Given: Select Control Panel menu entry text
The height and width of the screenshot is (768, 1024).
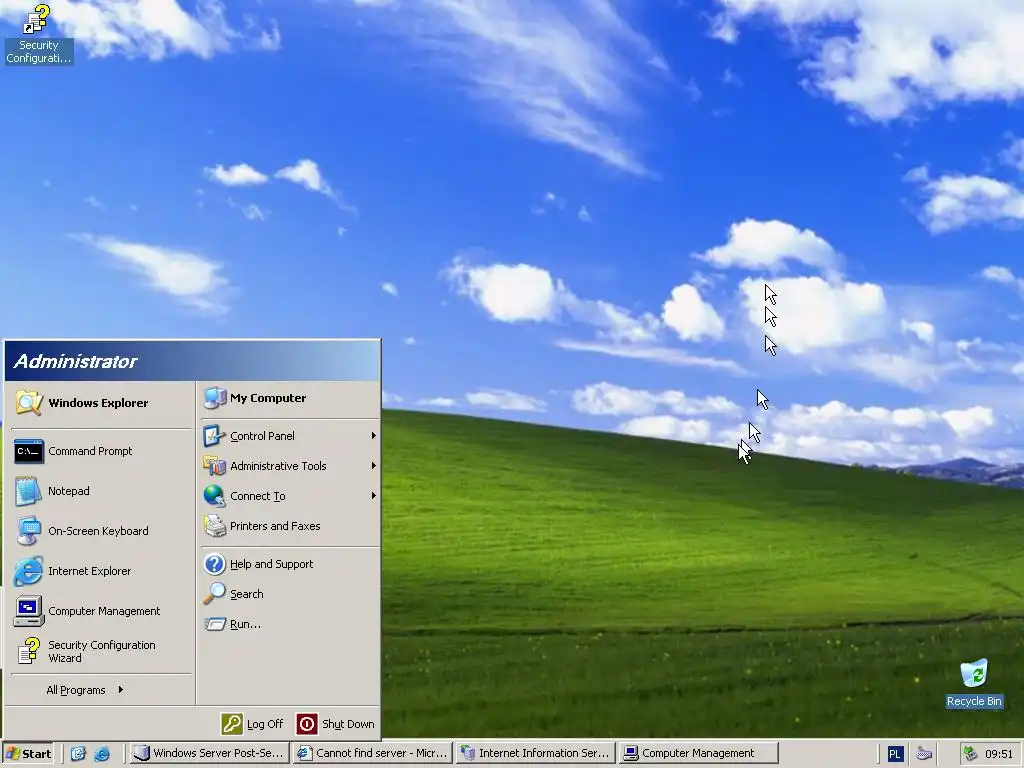Looking at the screenshot, I should pos(262,436).
